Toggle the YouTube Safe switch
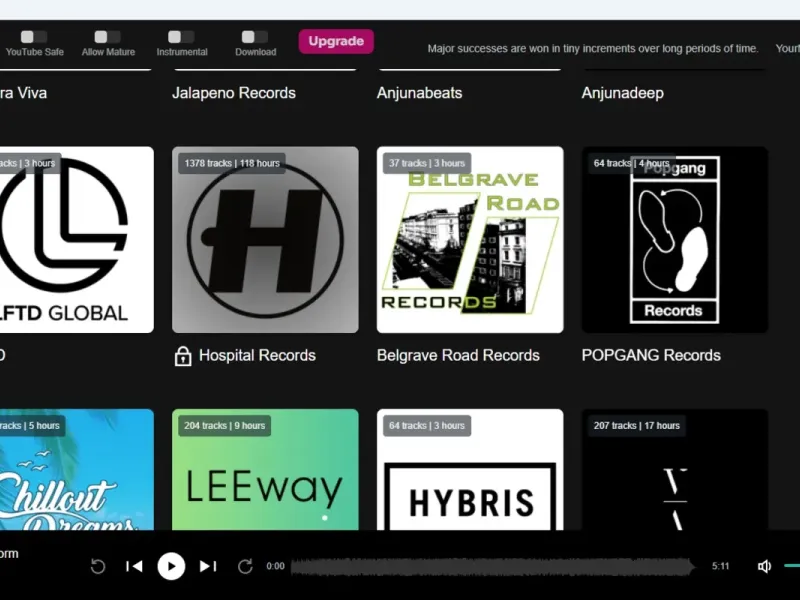The image size is (800, 600). click(34, 37)
